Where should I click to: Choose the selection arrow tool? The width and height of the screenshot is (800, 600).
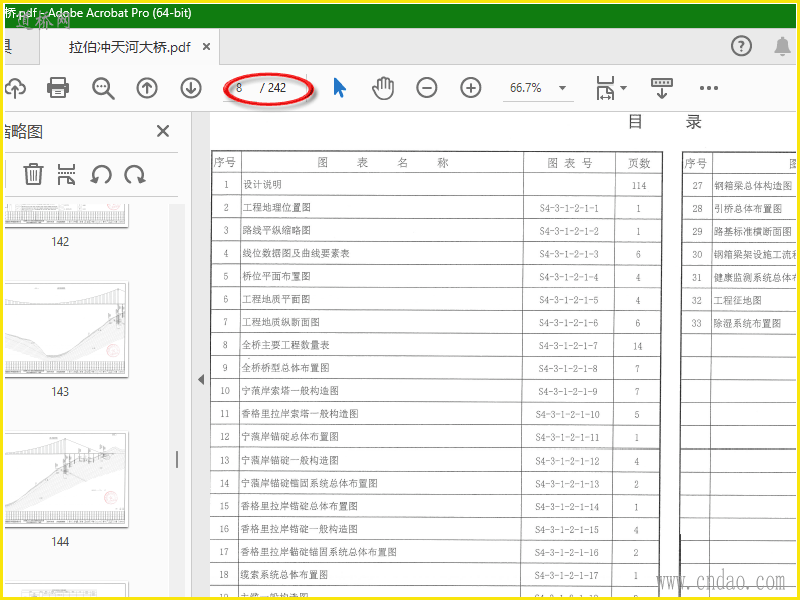pyautogui.click(x=339, y=88)
